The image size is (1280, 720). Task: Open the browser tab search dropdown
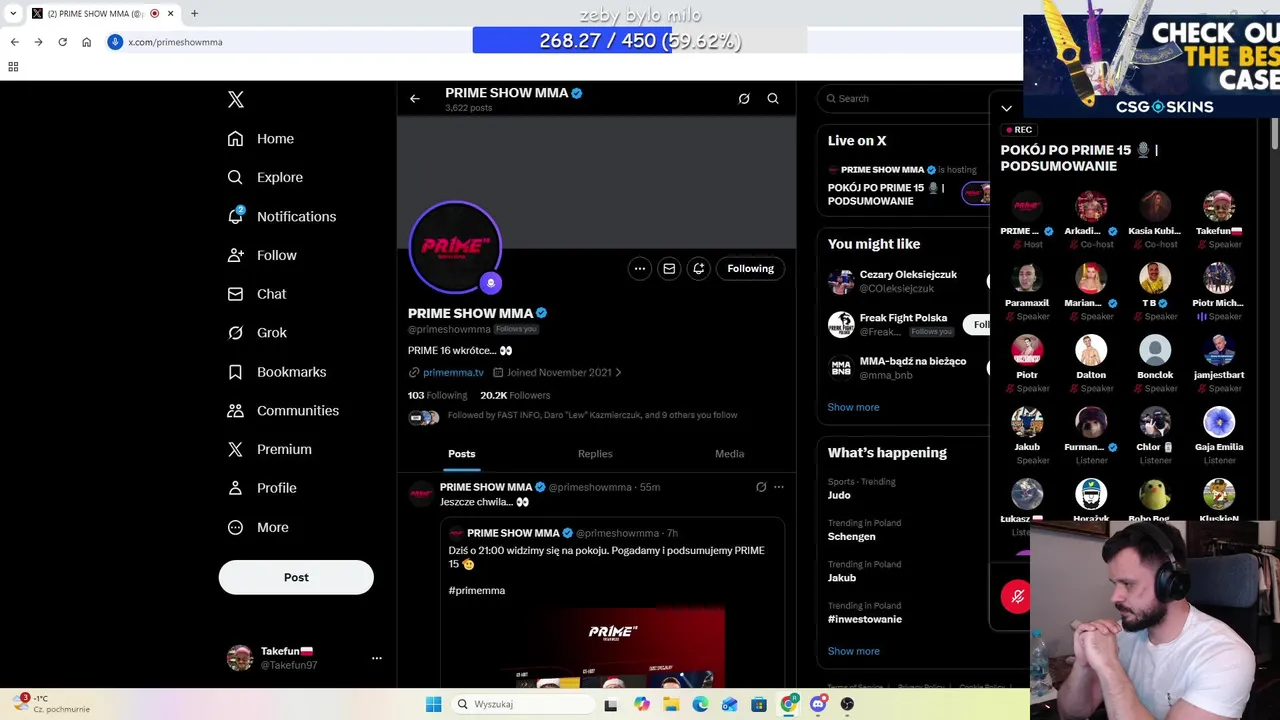pos(13,13)
